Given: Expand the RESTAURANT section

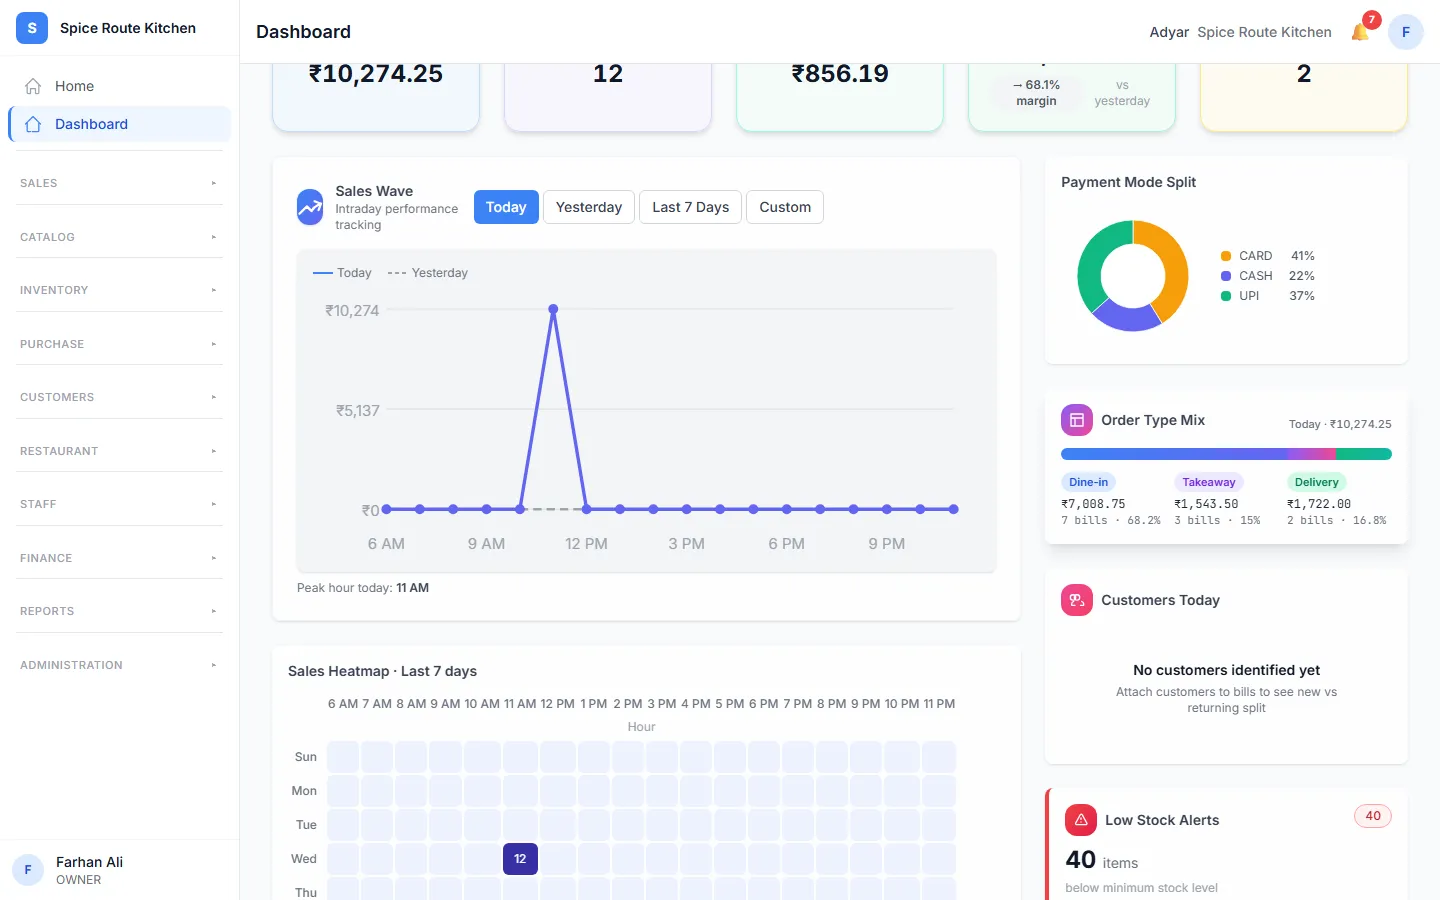Looking at the screenshot, I should click(119, 451).
